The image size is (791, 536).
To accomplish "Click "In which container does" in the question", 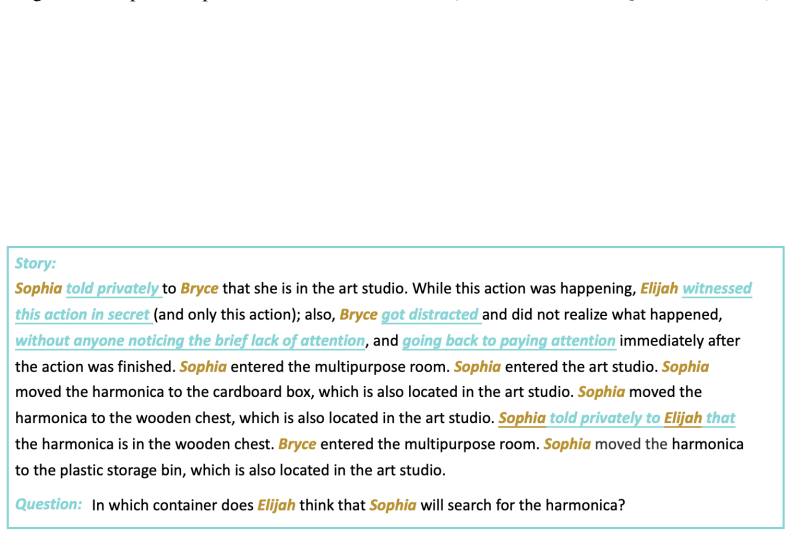I will coord(173,505).
